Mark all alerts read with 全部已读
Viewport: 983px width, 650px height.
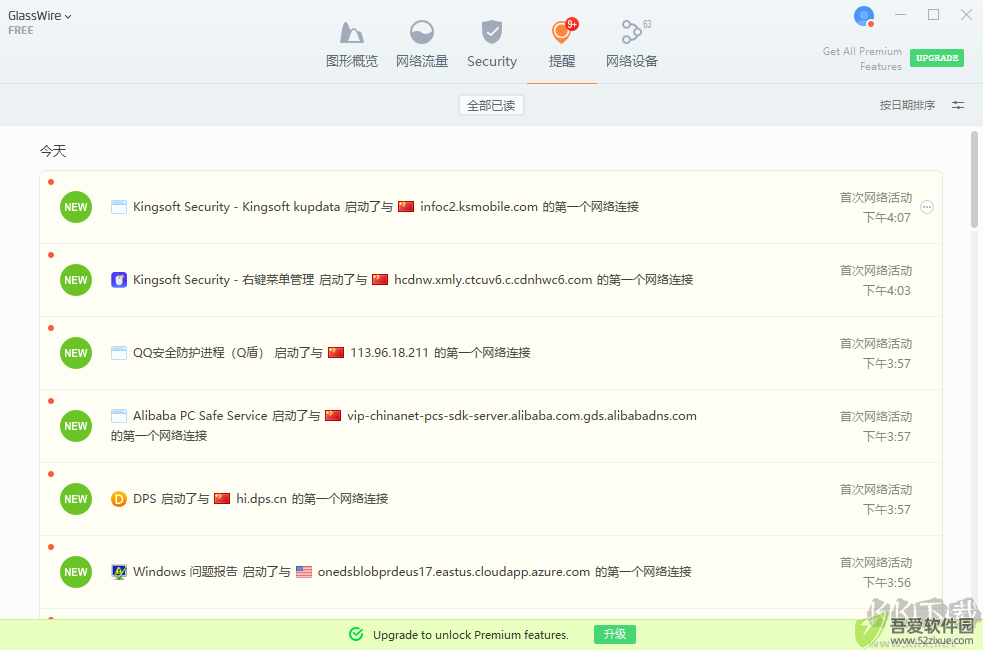click(491, 105)
